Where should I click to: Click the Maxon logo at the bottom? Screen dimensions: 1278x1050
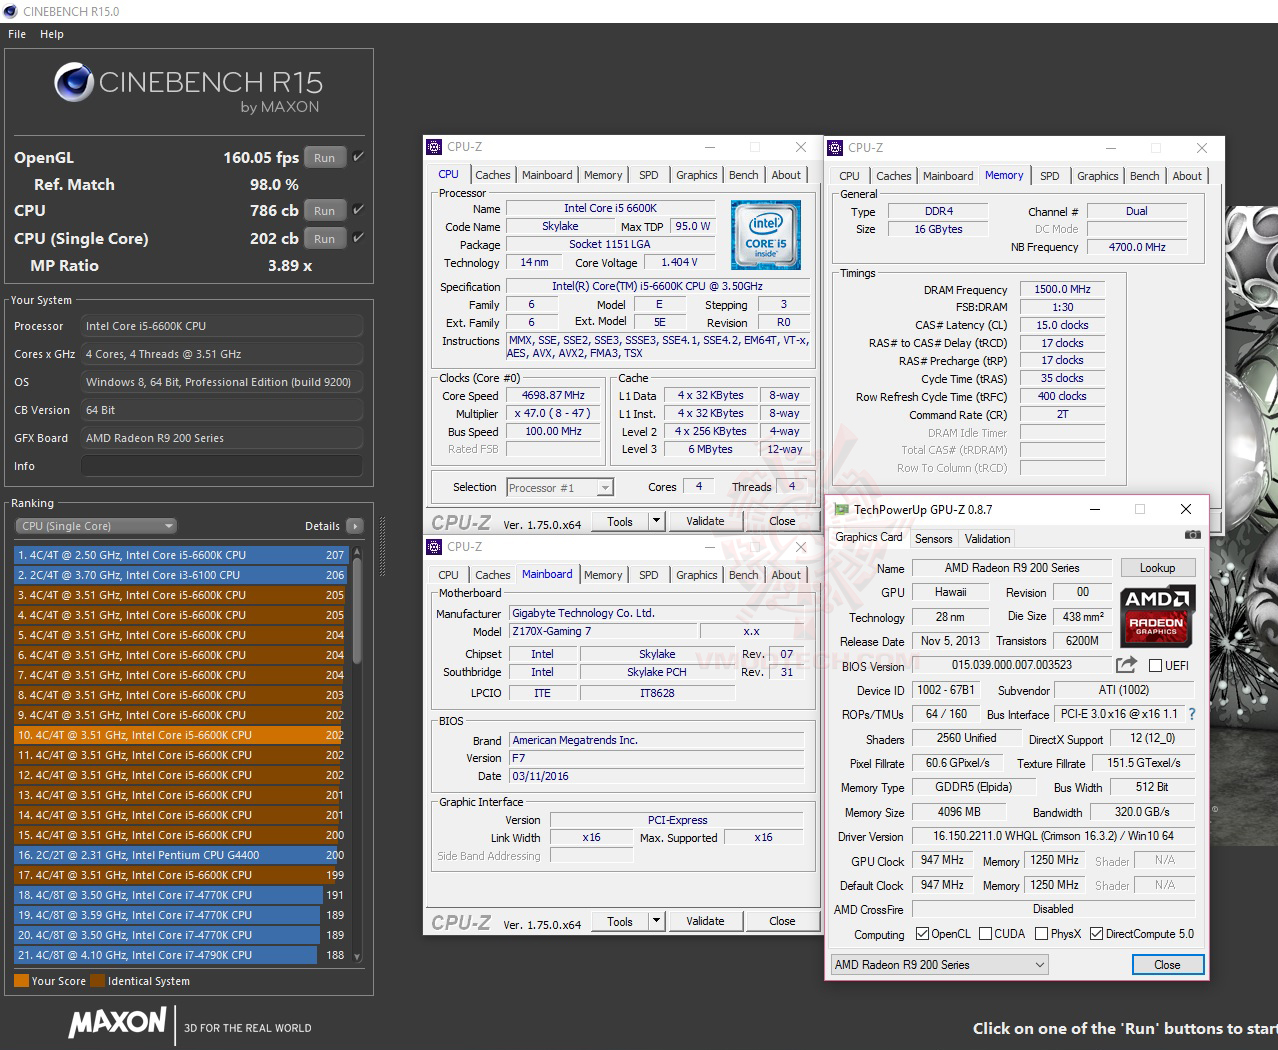click(118, 1022)
